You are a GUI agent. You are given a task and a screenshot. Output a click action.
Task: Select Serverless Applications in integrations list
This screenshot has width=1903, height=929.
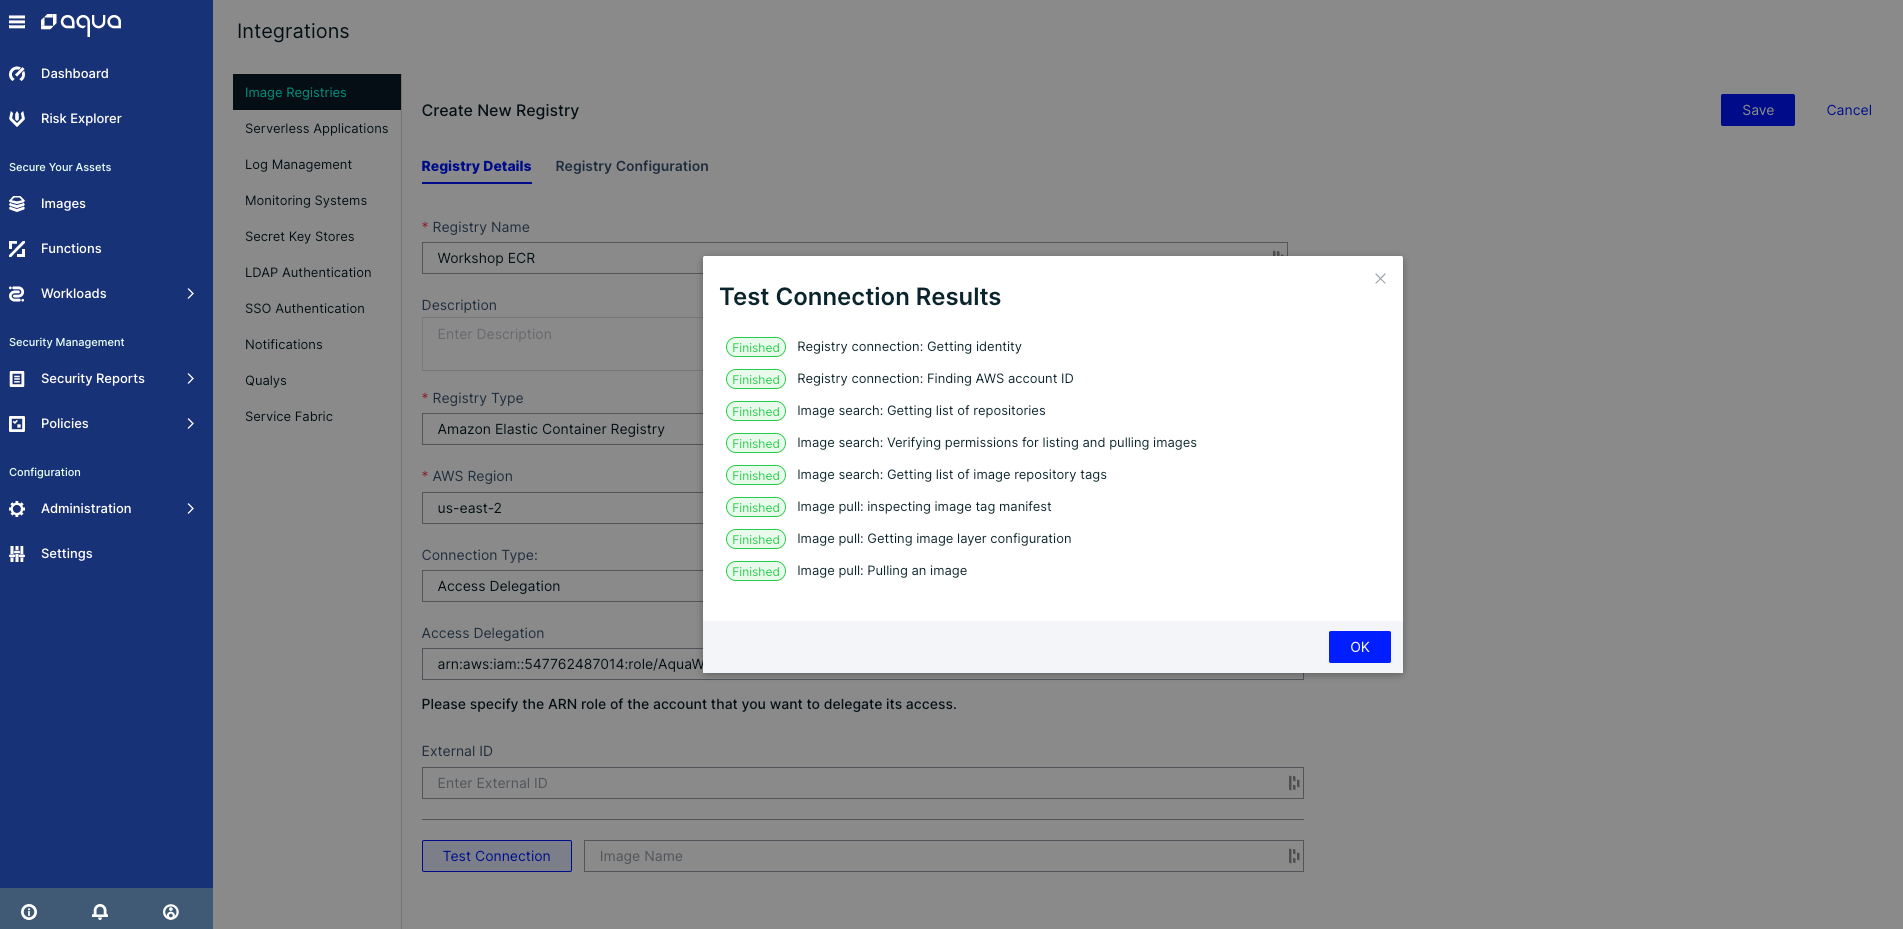(316, 128)
